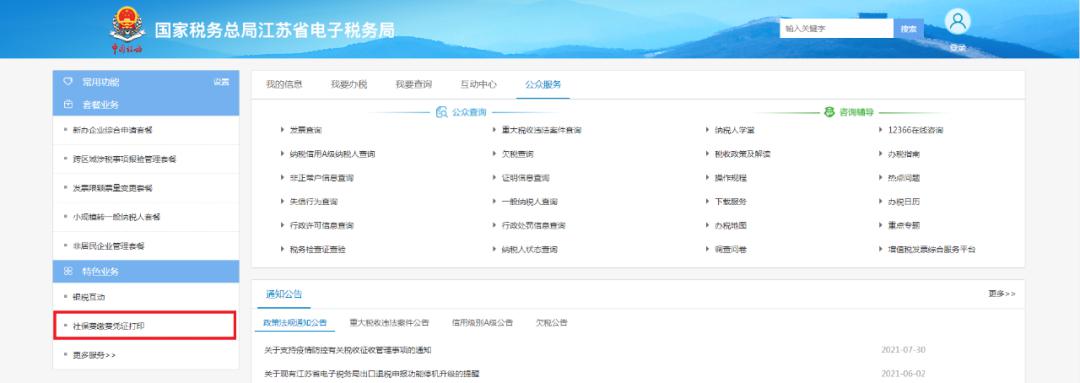Select the 公众服务 tab
This screenshot has height=383, width=1080.
click(x=543, y=85)
